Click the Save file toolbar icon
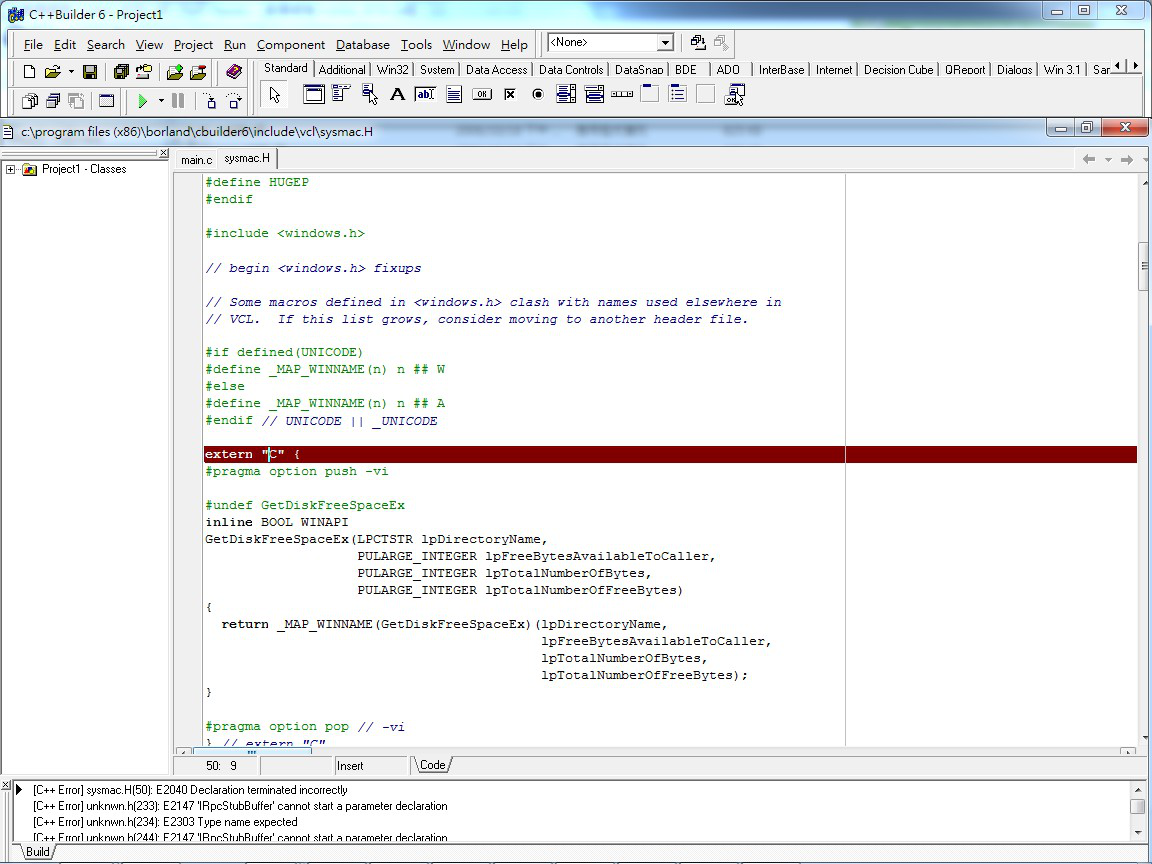Image resolution: width=1152 pixels, height=864 pixels. pos(90,72)
